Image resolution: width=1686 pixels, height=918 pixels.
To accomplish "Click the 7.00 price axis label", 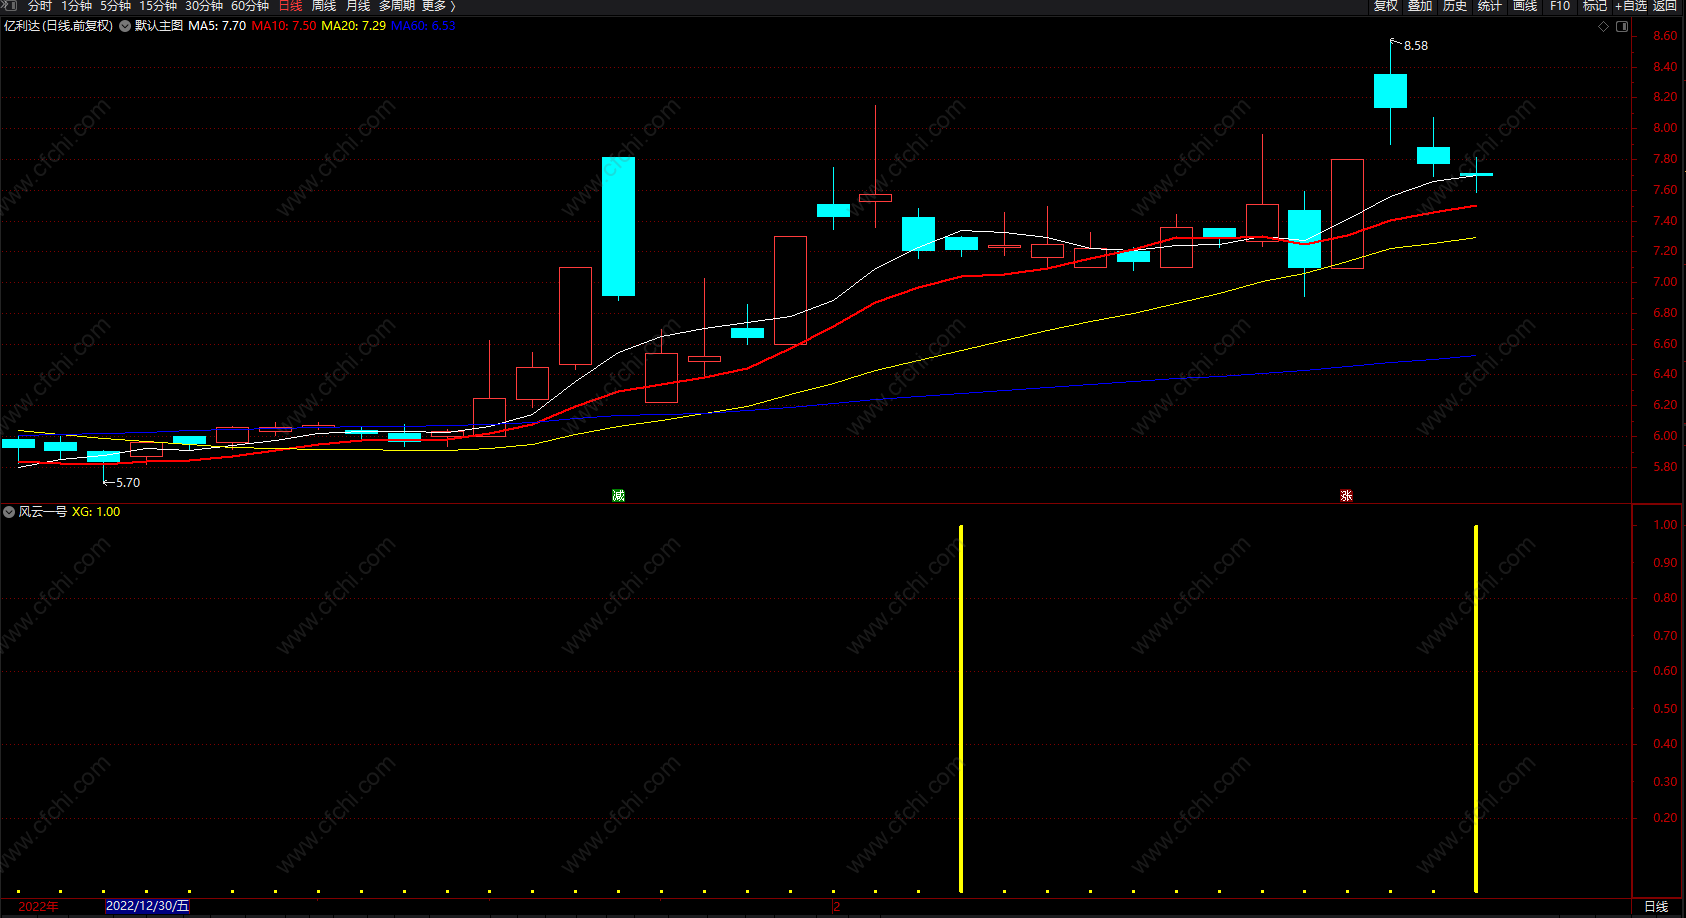I will pyautogui.click(x=1665, y=282).
